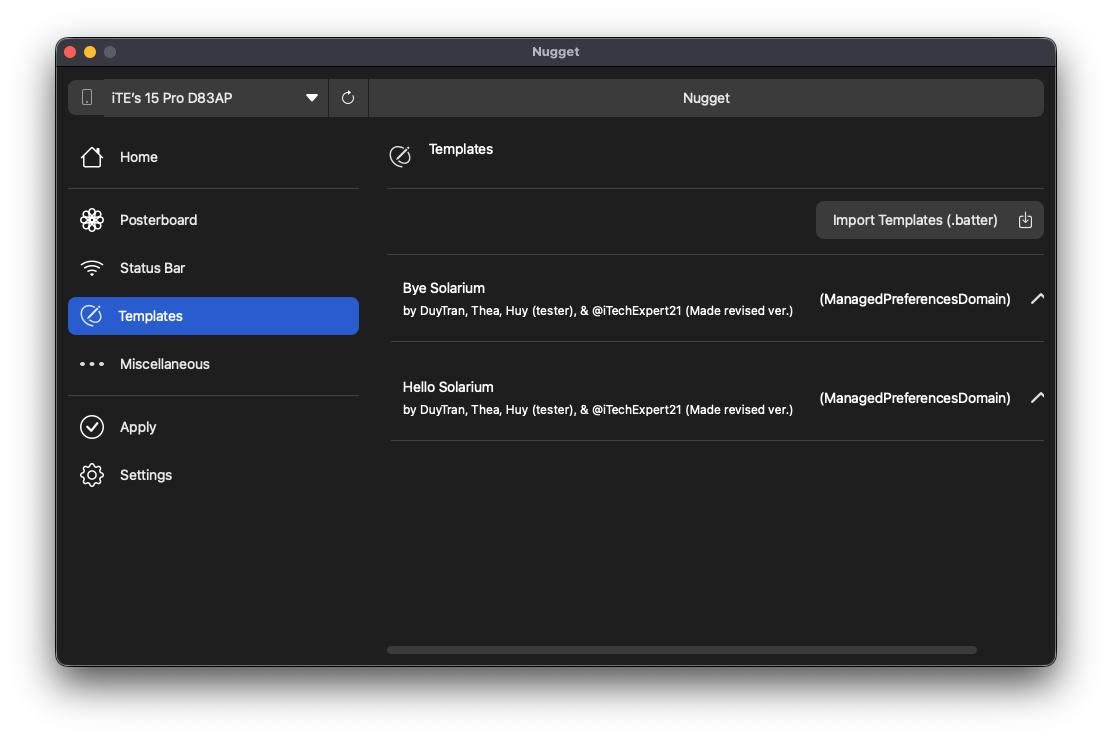Go to the Home page
Viewport: 1112px width, 740px height.
(x=213, y=157)
